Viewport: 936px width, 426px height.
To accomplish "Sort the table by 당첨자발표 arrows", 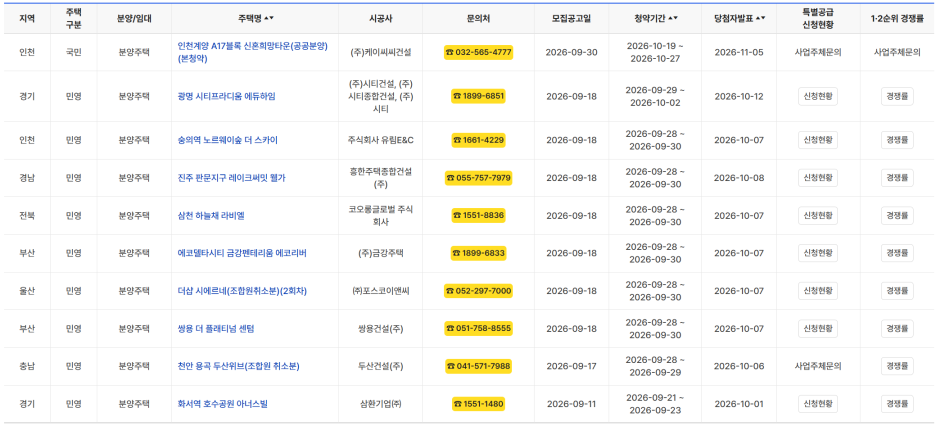I will (x=760, y=18).
